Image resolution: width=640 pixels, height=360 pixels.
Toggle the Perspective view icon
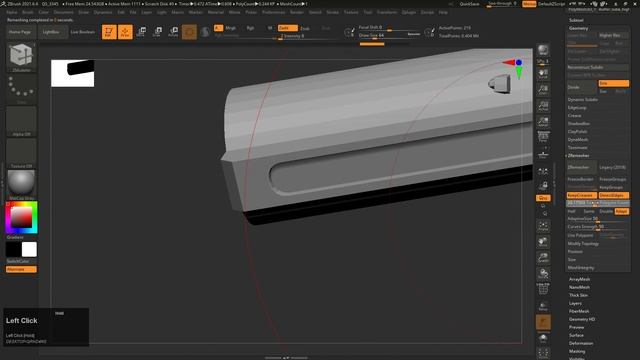click(543, 137)
